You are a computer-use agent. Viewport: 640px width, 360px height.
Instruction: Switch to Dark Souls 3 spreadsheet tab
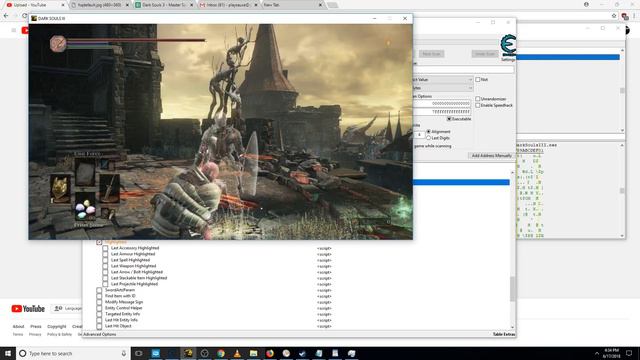click(x=164, y=5)
